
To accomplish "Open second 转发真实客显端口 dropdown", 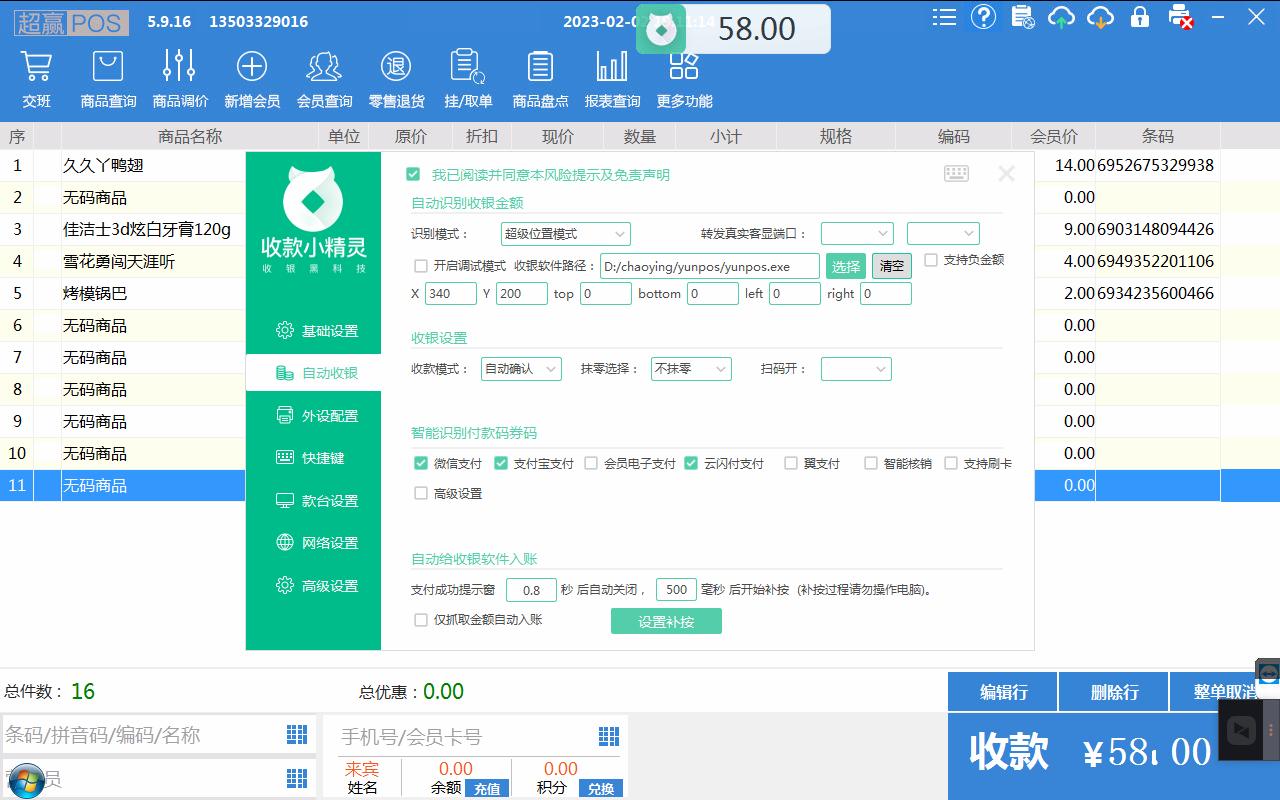I will click(x=943, y=234).
